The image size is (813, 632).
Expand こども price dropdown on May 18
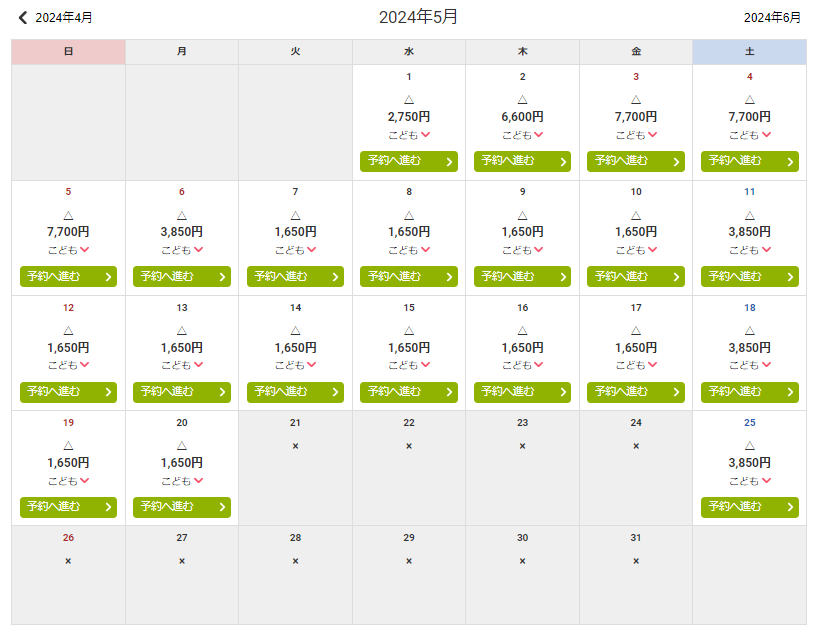[750, 365]
